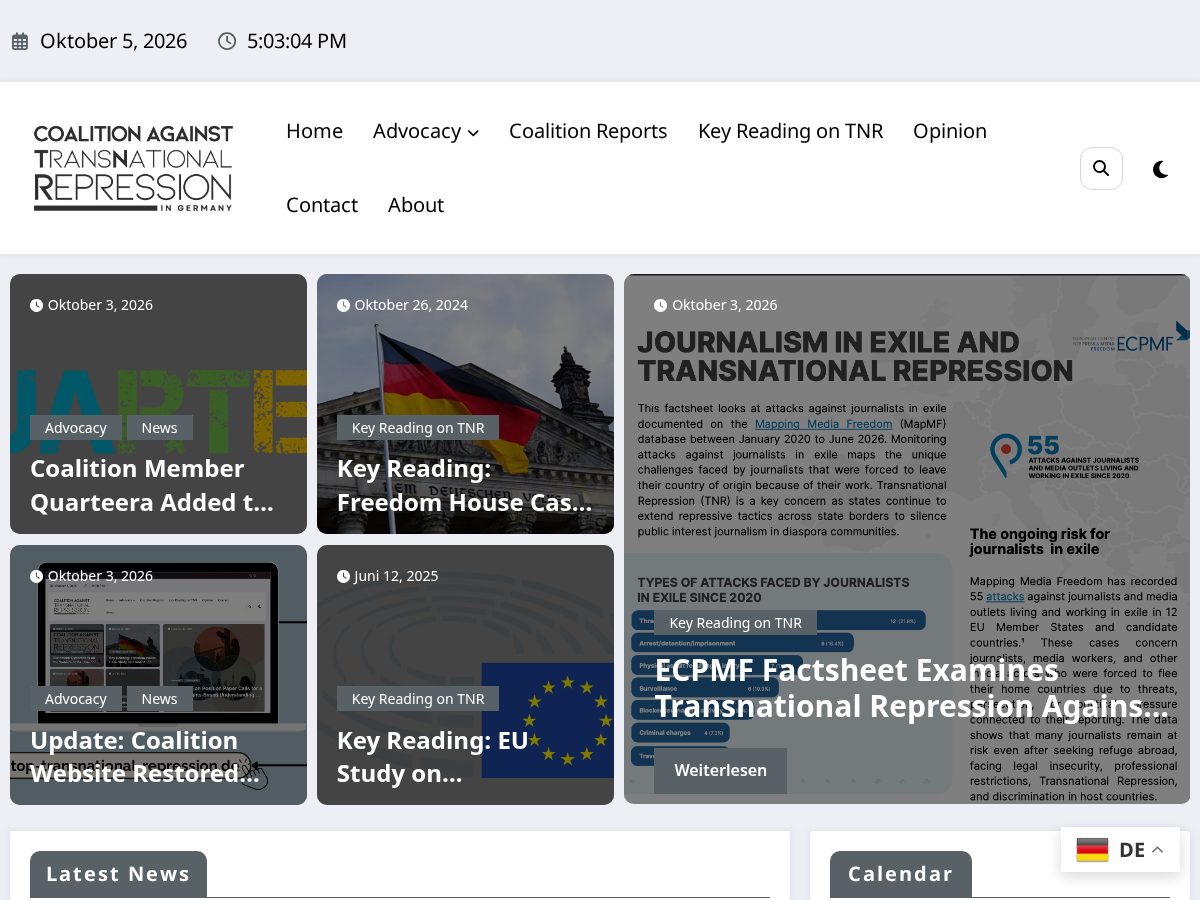Toggle dark mode moon icon

point(1160,169)
